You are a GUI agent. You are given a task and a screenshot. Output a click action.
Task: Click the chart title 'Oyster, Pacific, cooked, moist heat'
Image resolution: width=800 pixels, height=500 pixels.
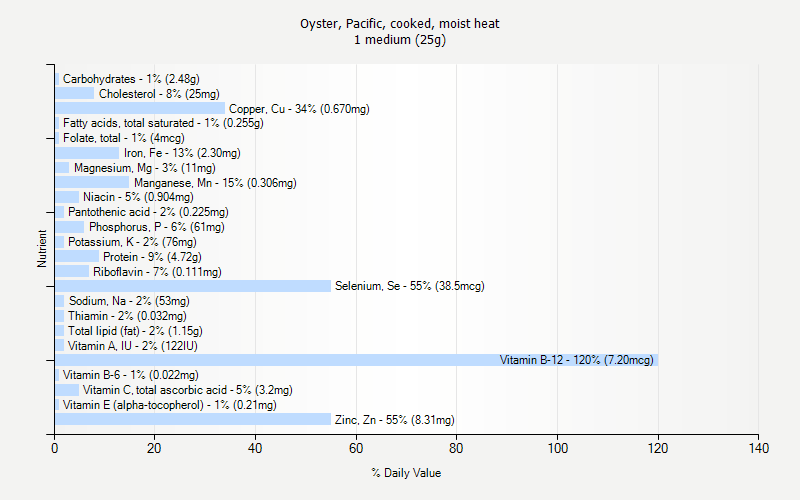[399, 24]
